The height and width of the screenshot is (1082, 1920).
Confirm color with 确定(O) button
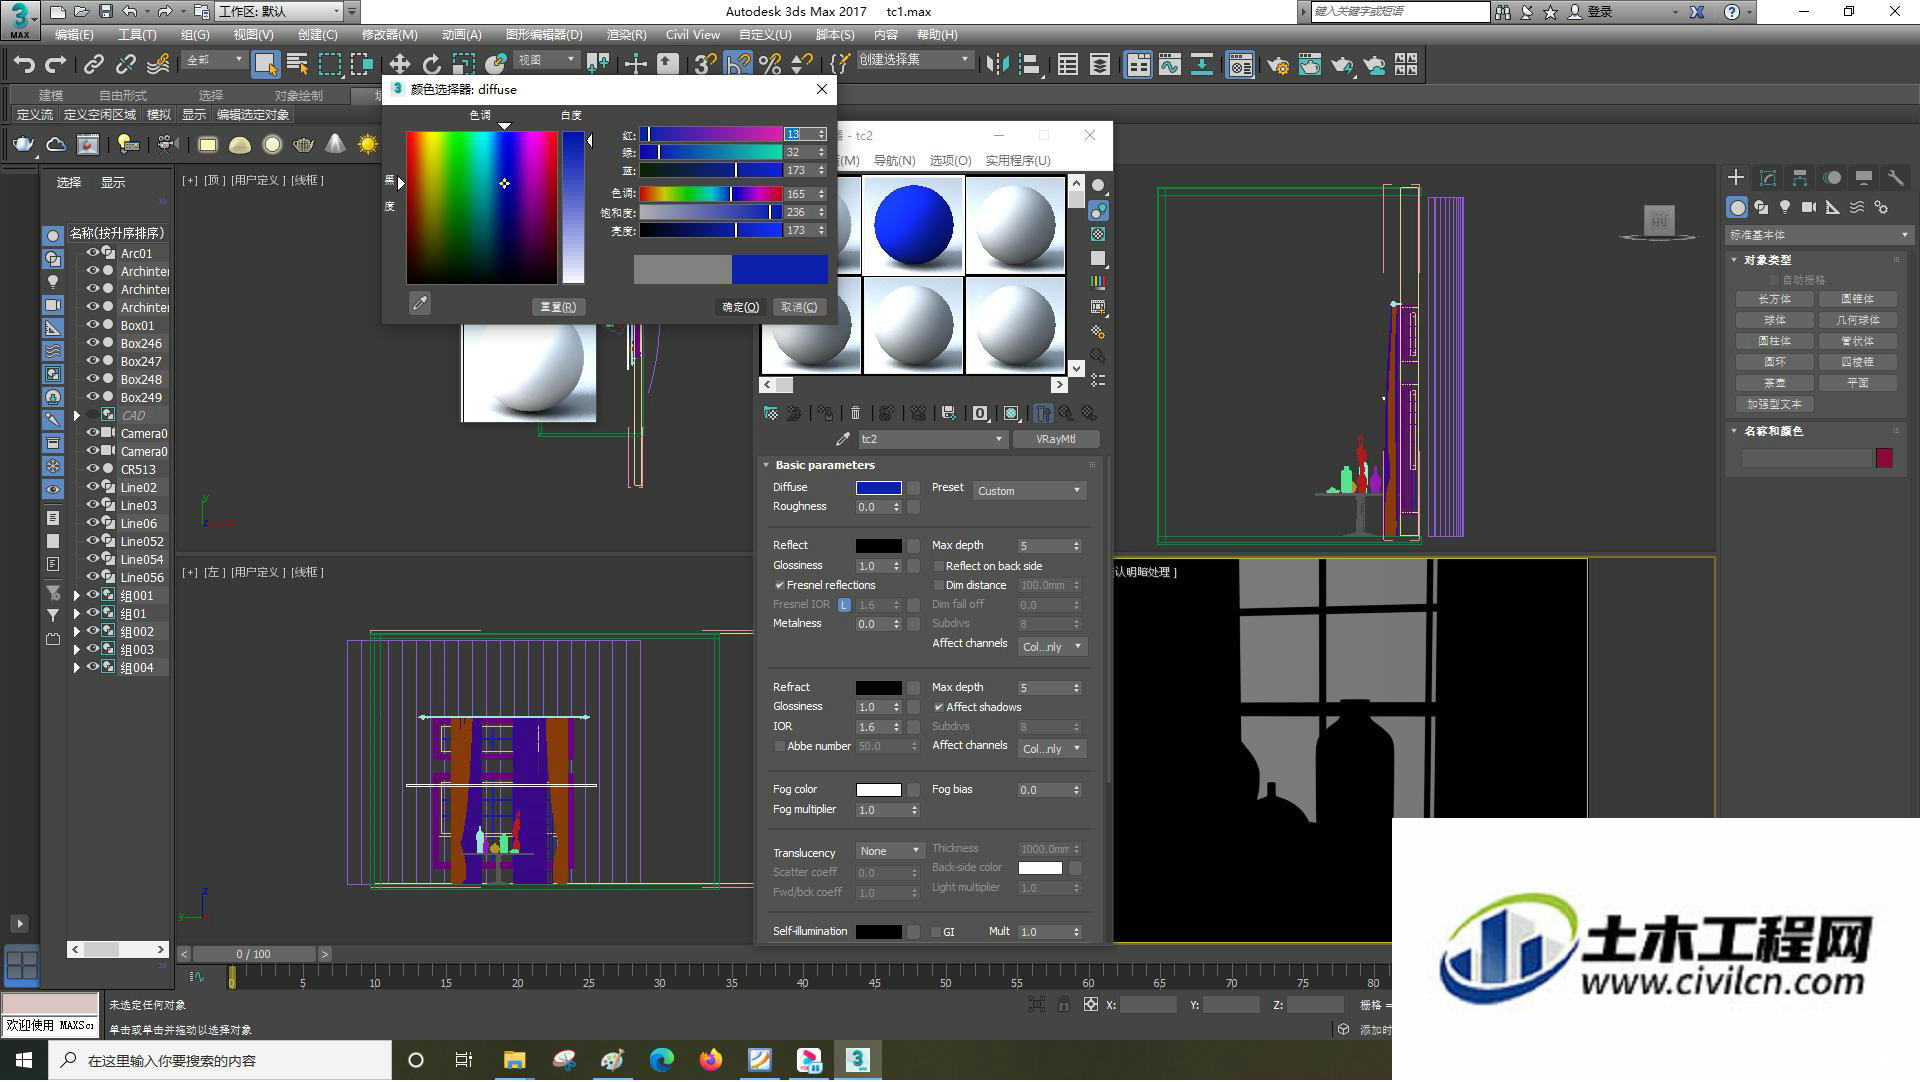pos(741,307)
